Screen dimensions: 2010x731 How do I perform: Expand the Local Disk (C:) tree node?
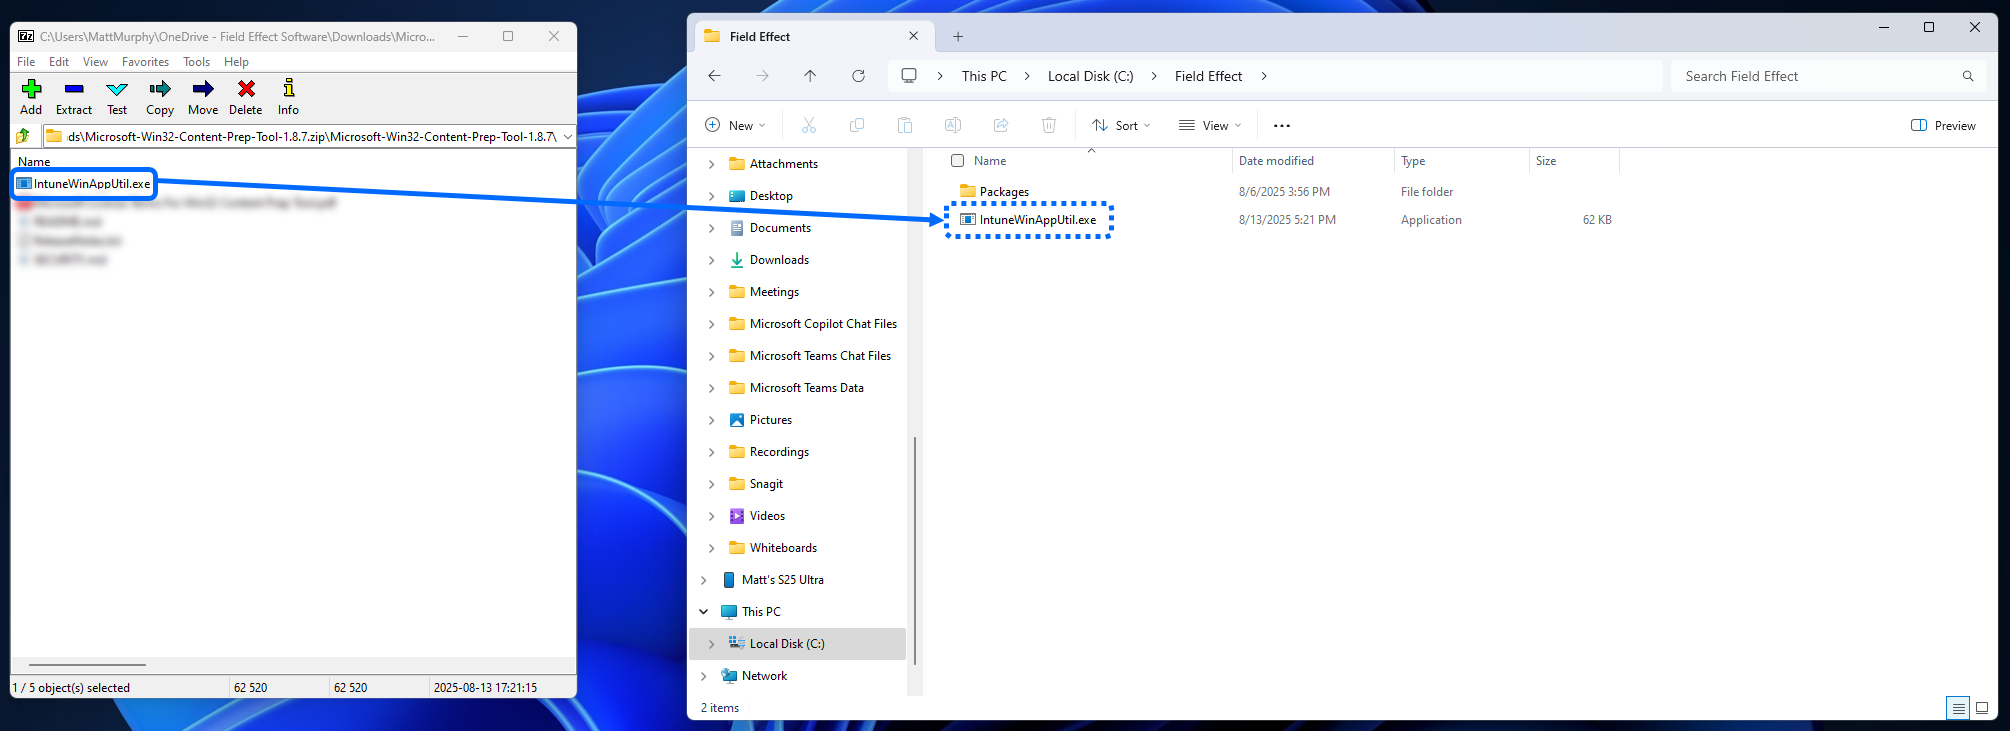[x=711, y=644]
